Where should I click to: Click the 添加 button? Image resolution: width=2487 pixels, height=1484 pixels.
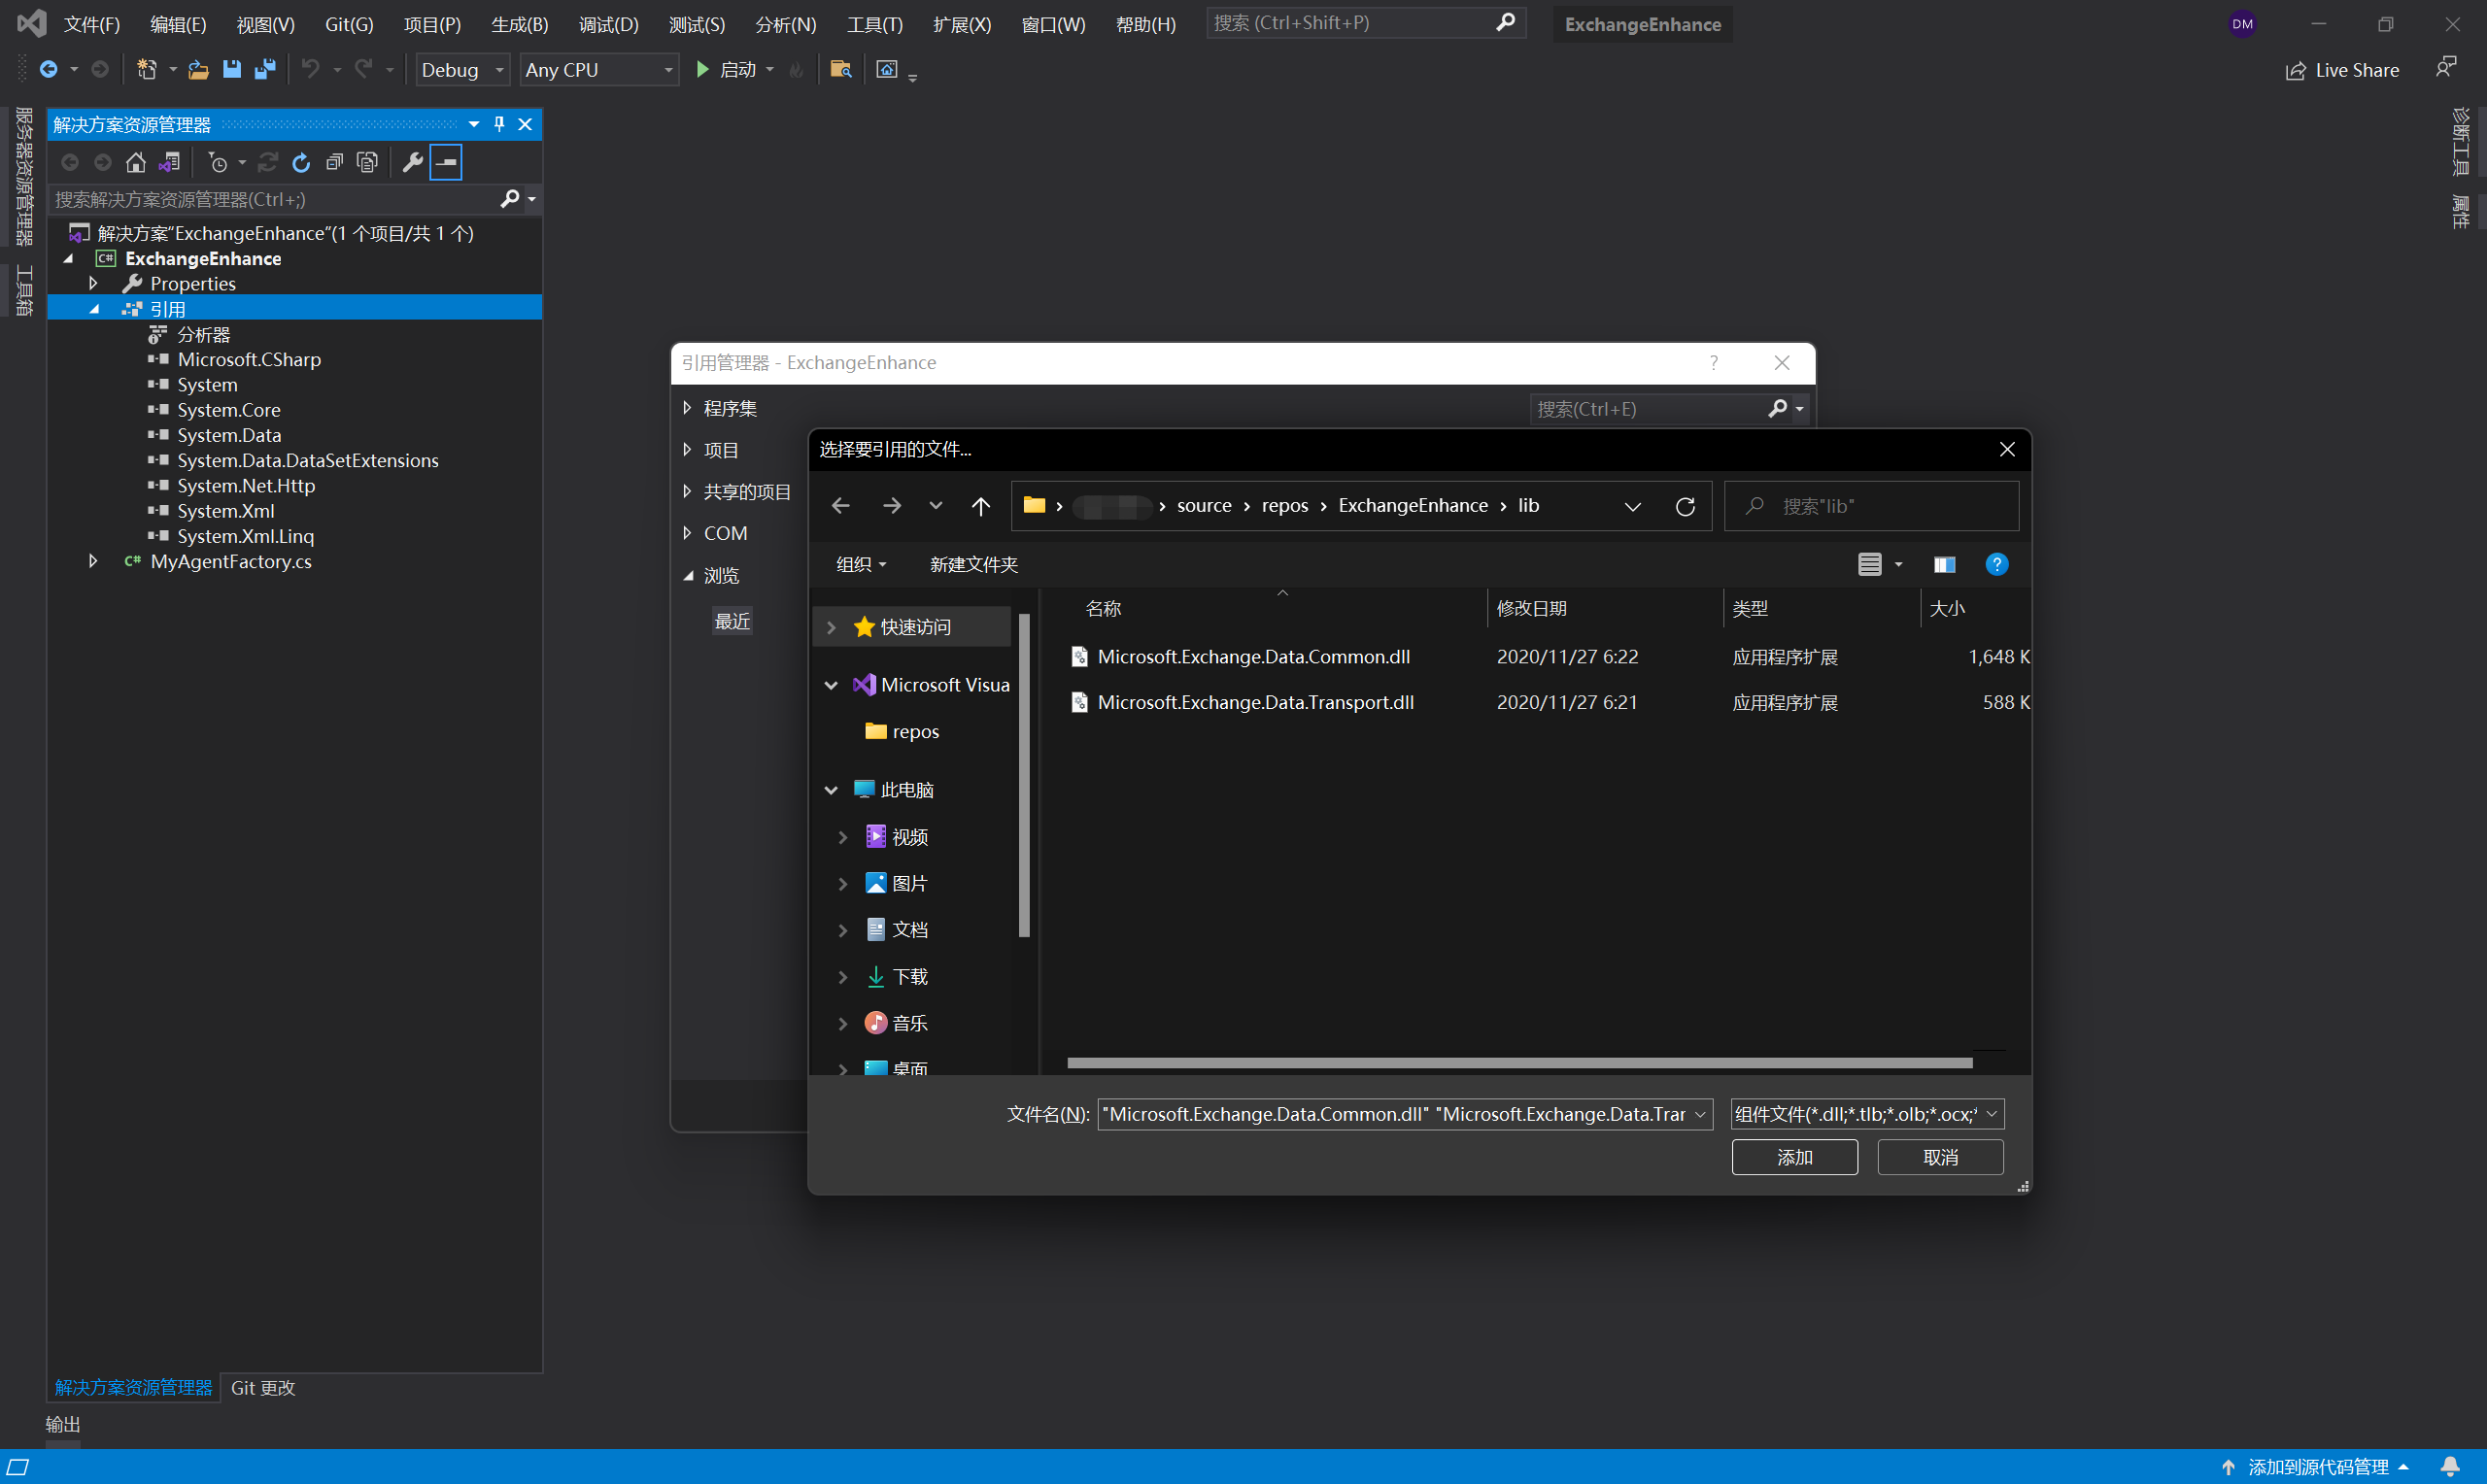1794,1157
